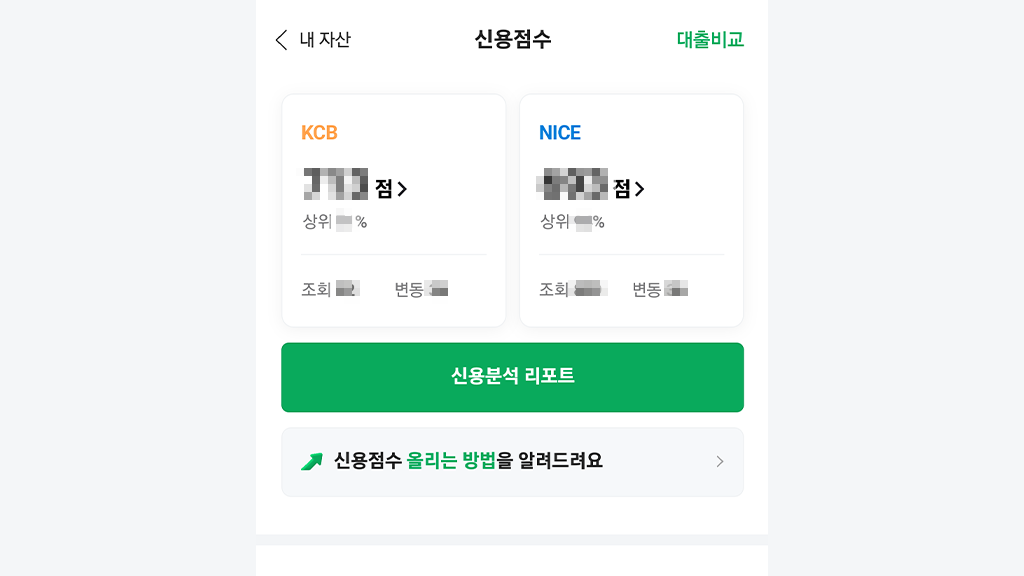Screen dimensions: 1024x576
Task: Select the NICE card panel
Action: tap(631, 210)
